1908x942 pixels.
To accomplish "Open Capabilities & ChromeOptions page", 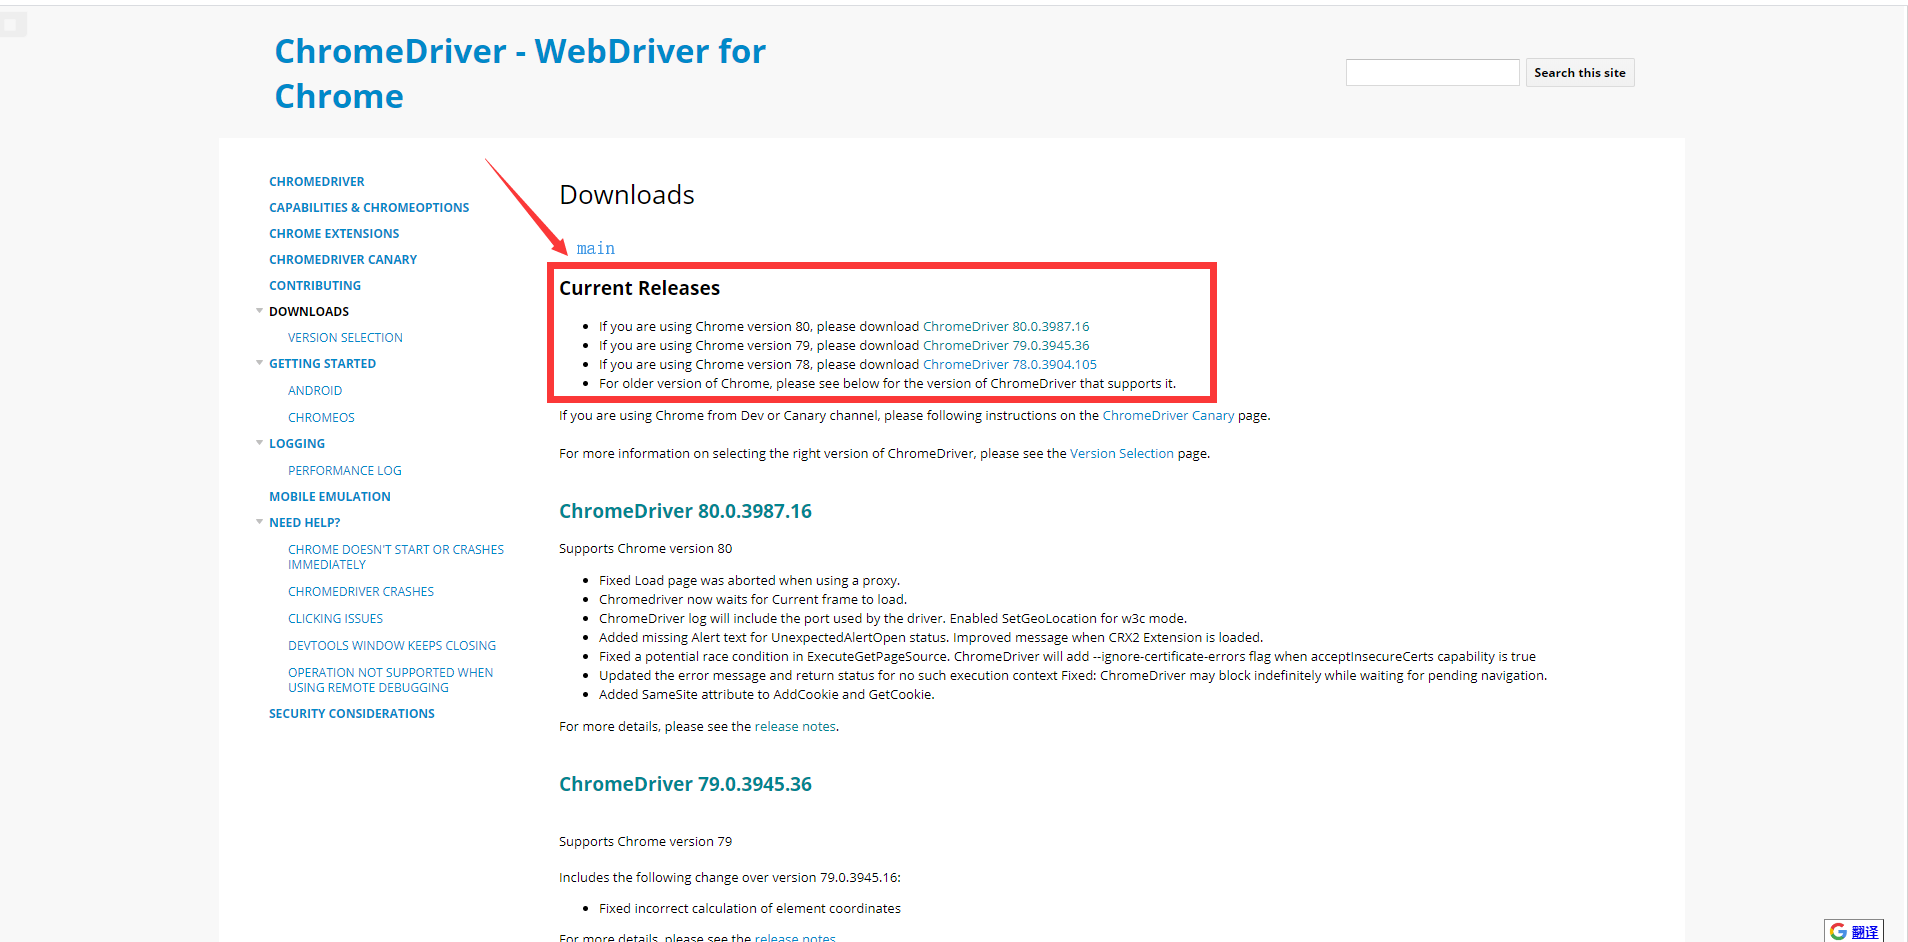I will tap(369, 207).
